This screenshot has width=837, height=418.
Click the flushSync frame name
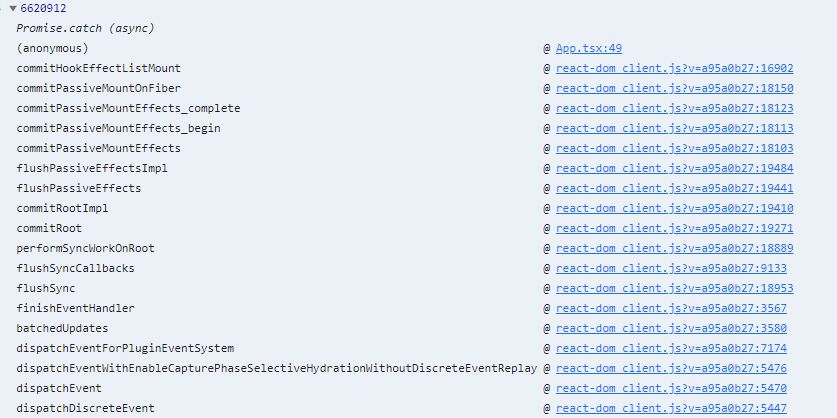[x=46, y=288]
